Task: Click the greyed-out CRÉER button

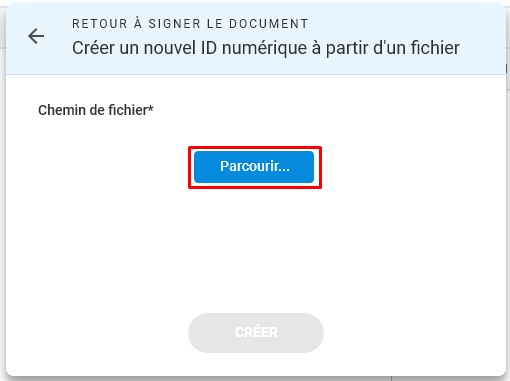Action: [256, 333]
